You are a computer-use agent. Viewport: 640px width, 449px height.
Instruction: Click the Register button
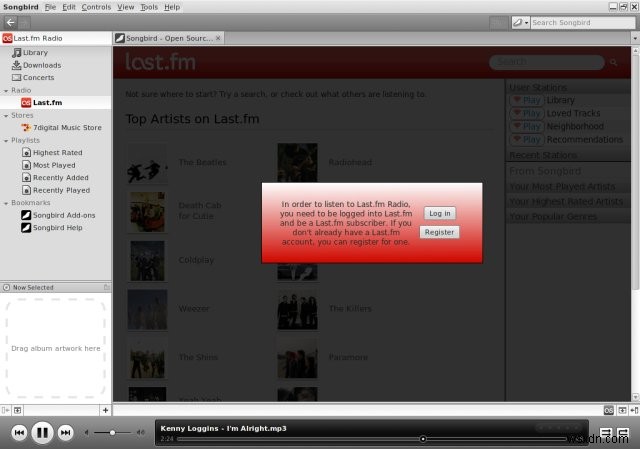pyautogui.click(x=439, y=232)
